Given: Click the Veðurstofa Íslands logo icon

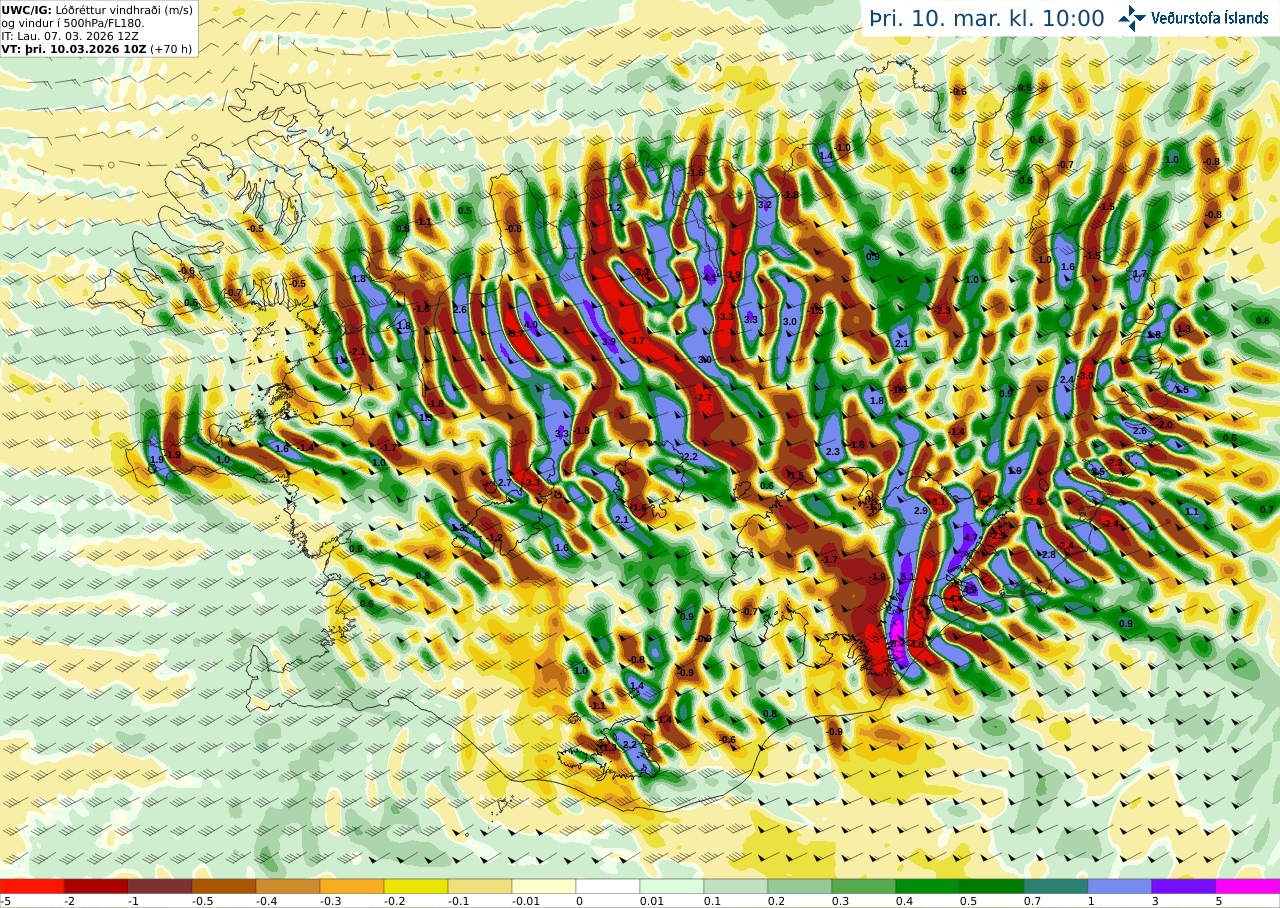Looking at the screenshot, I should [1132, 18].
